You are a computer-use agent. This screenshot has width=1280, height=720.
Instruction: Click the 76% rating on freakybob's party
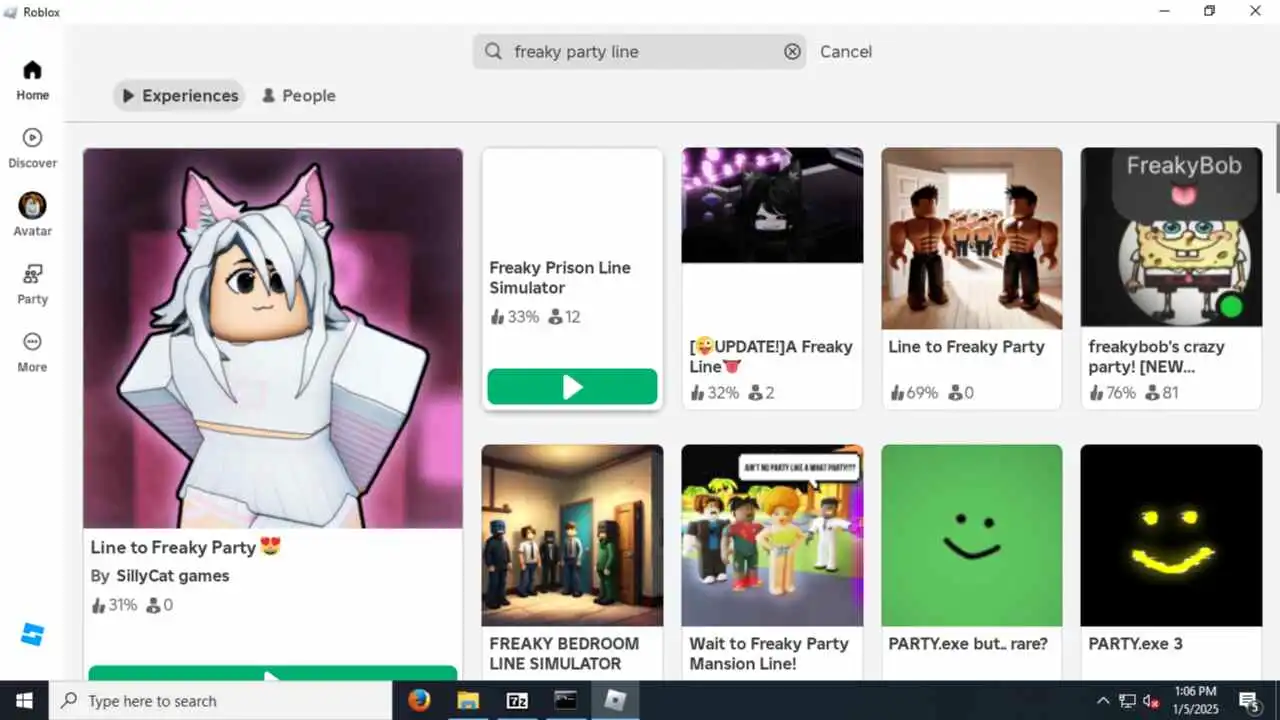pos(1113,393)
